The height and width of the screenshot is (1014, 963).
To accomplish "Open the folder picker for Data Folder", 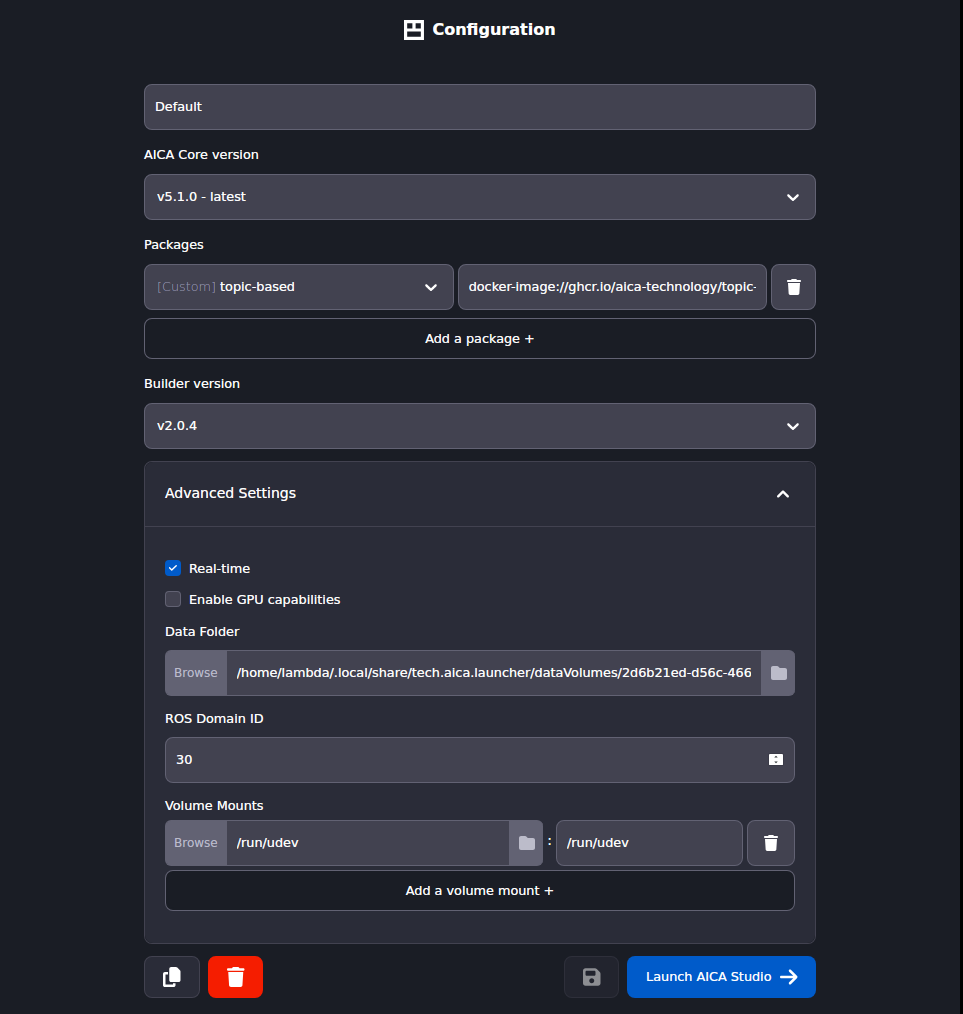I will click(778, 672).
